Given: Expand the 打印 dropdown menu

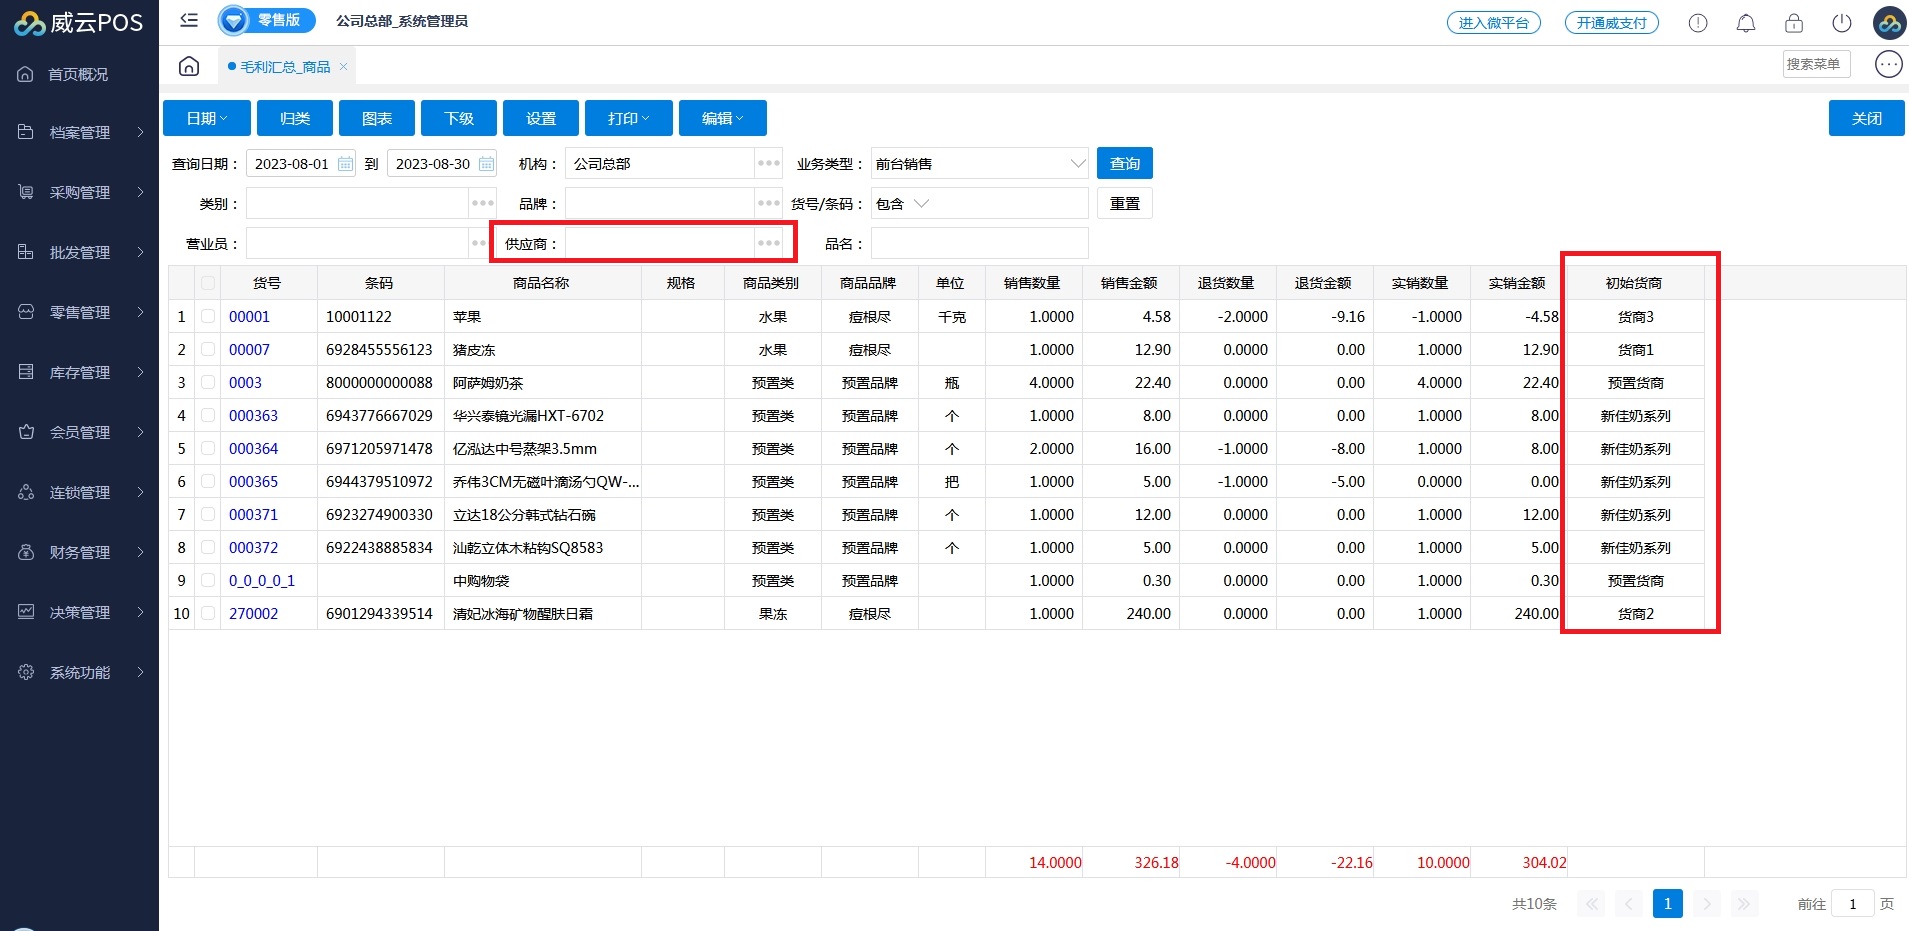Looking at the screenshot, I should [x=628, y=118].
